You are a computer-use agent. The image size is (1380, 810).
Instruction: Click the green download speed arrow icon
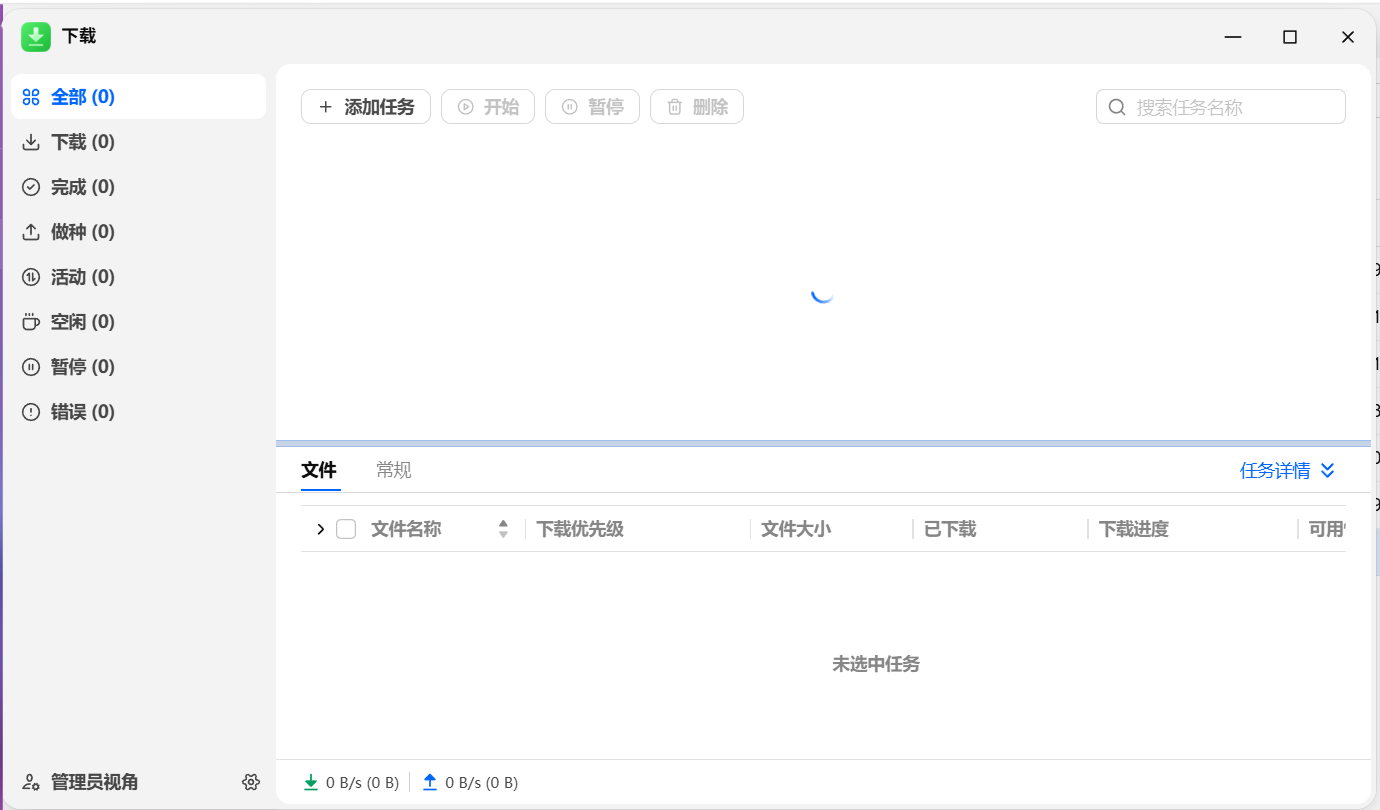[311, 782]
